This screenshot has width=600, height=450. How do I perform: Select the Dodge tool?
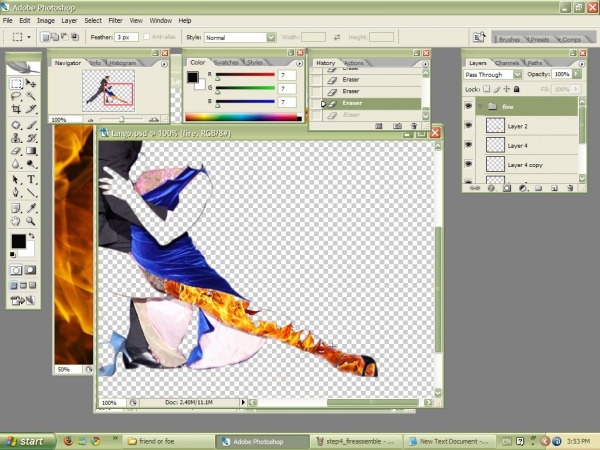31,164
